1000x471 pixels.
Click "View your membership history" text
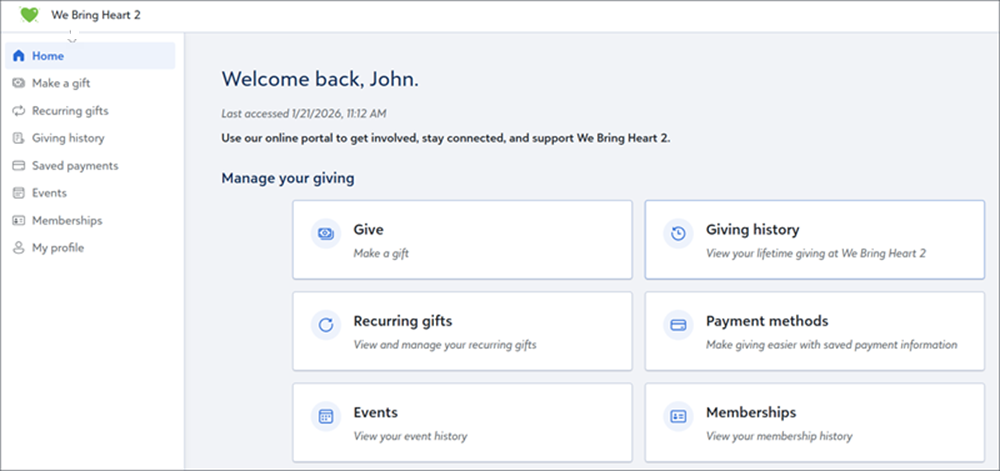779,437
